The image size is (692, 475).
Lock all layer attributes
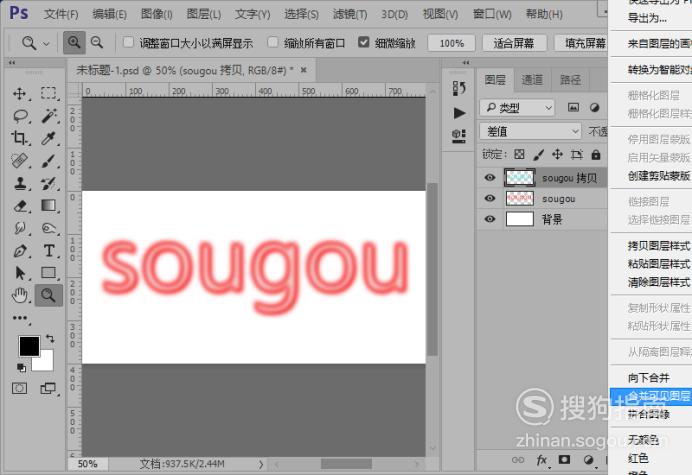596,155
